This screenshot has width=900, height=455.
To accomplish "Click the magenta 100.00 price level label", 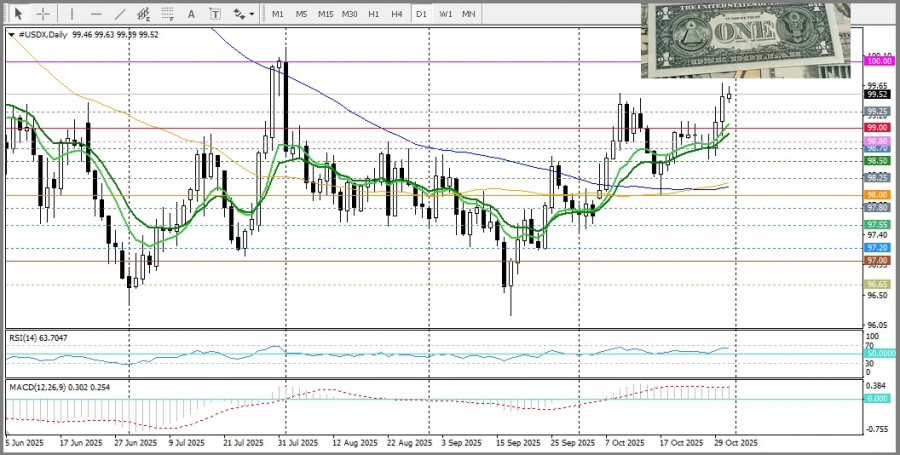I will click(x=877, y=61).
